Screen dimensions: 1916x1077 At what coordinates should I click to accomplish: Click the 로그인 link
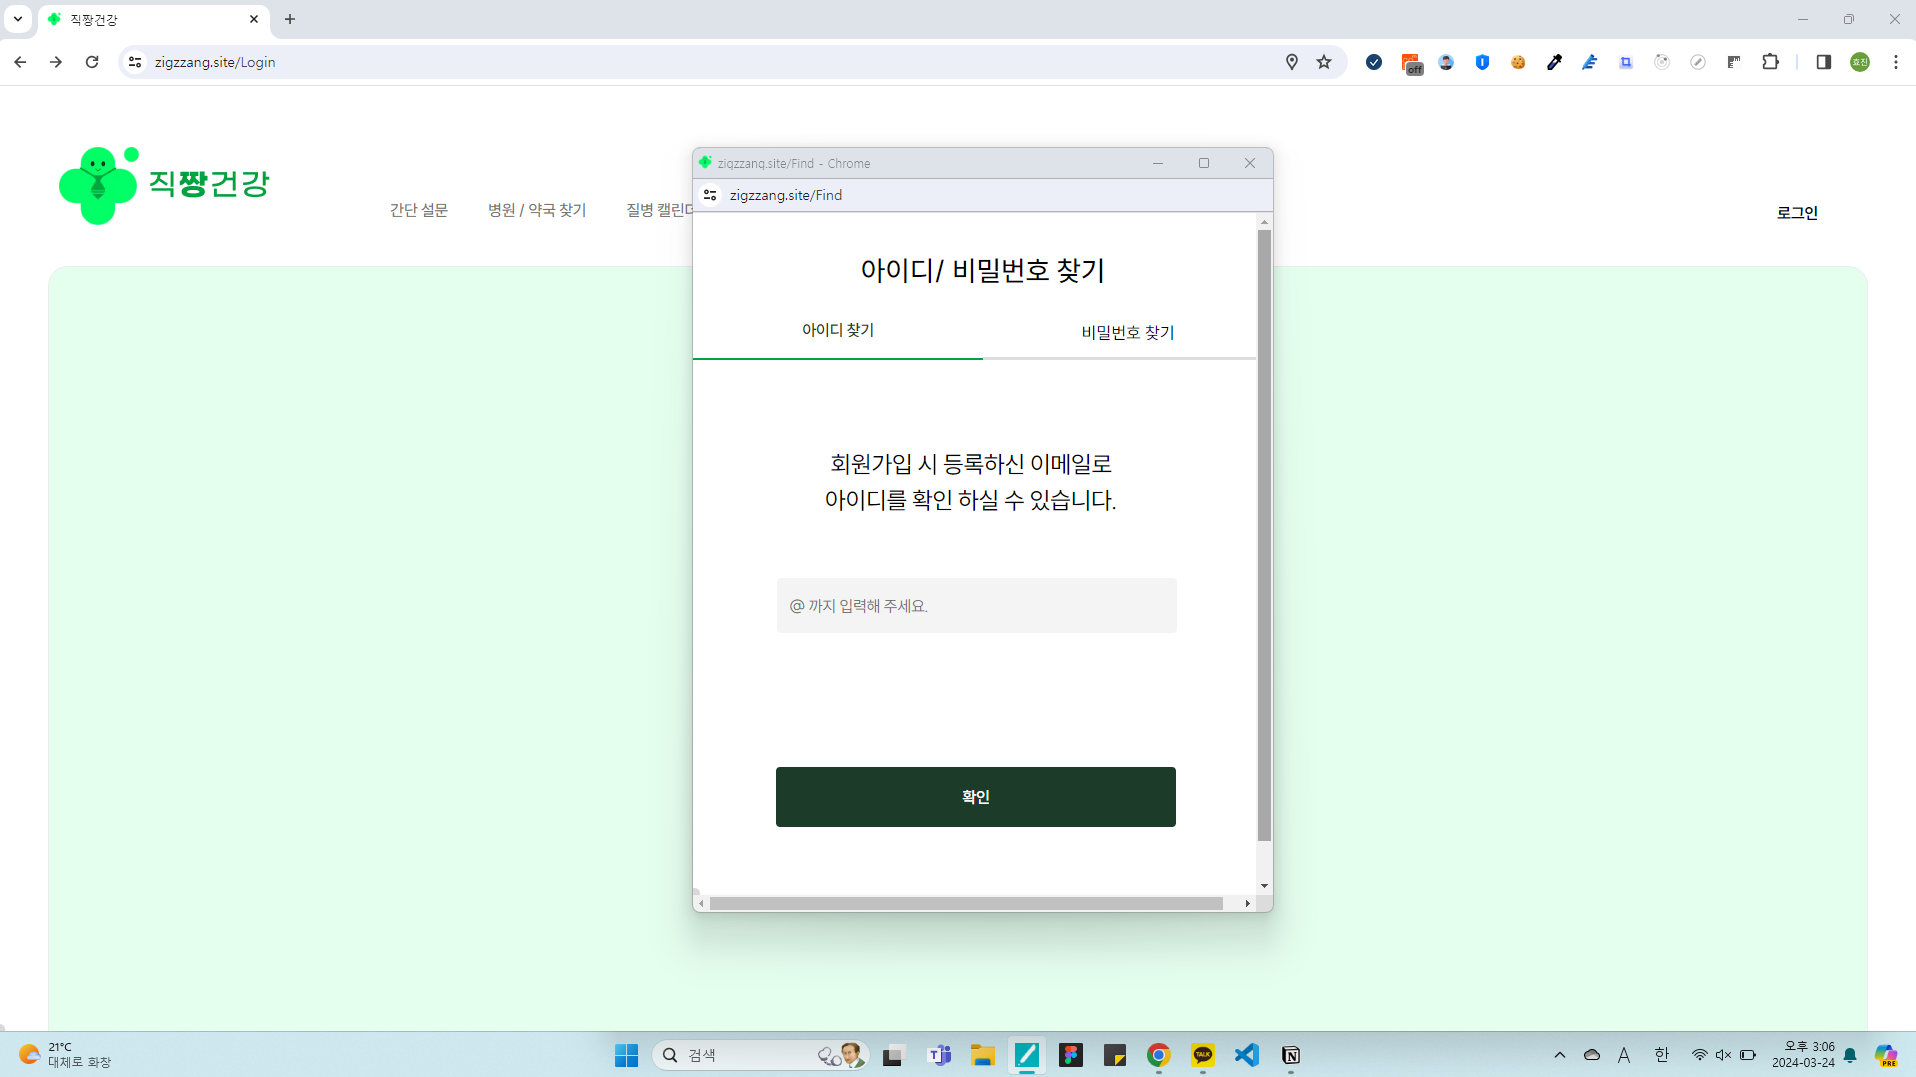(1796, 213)
